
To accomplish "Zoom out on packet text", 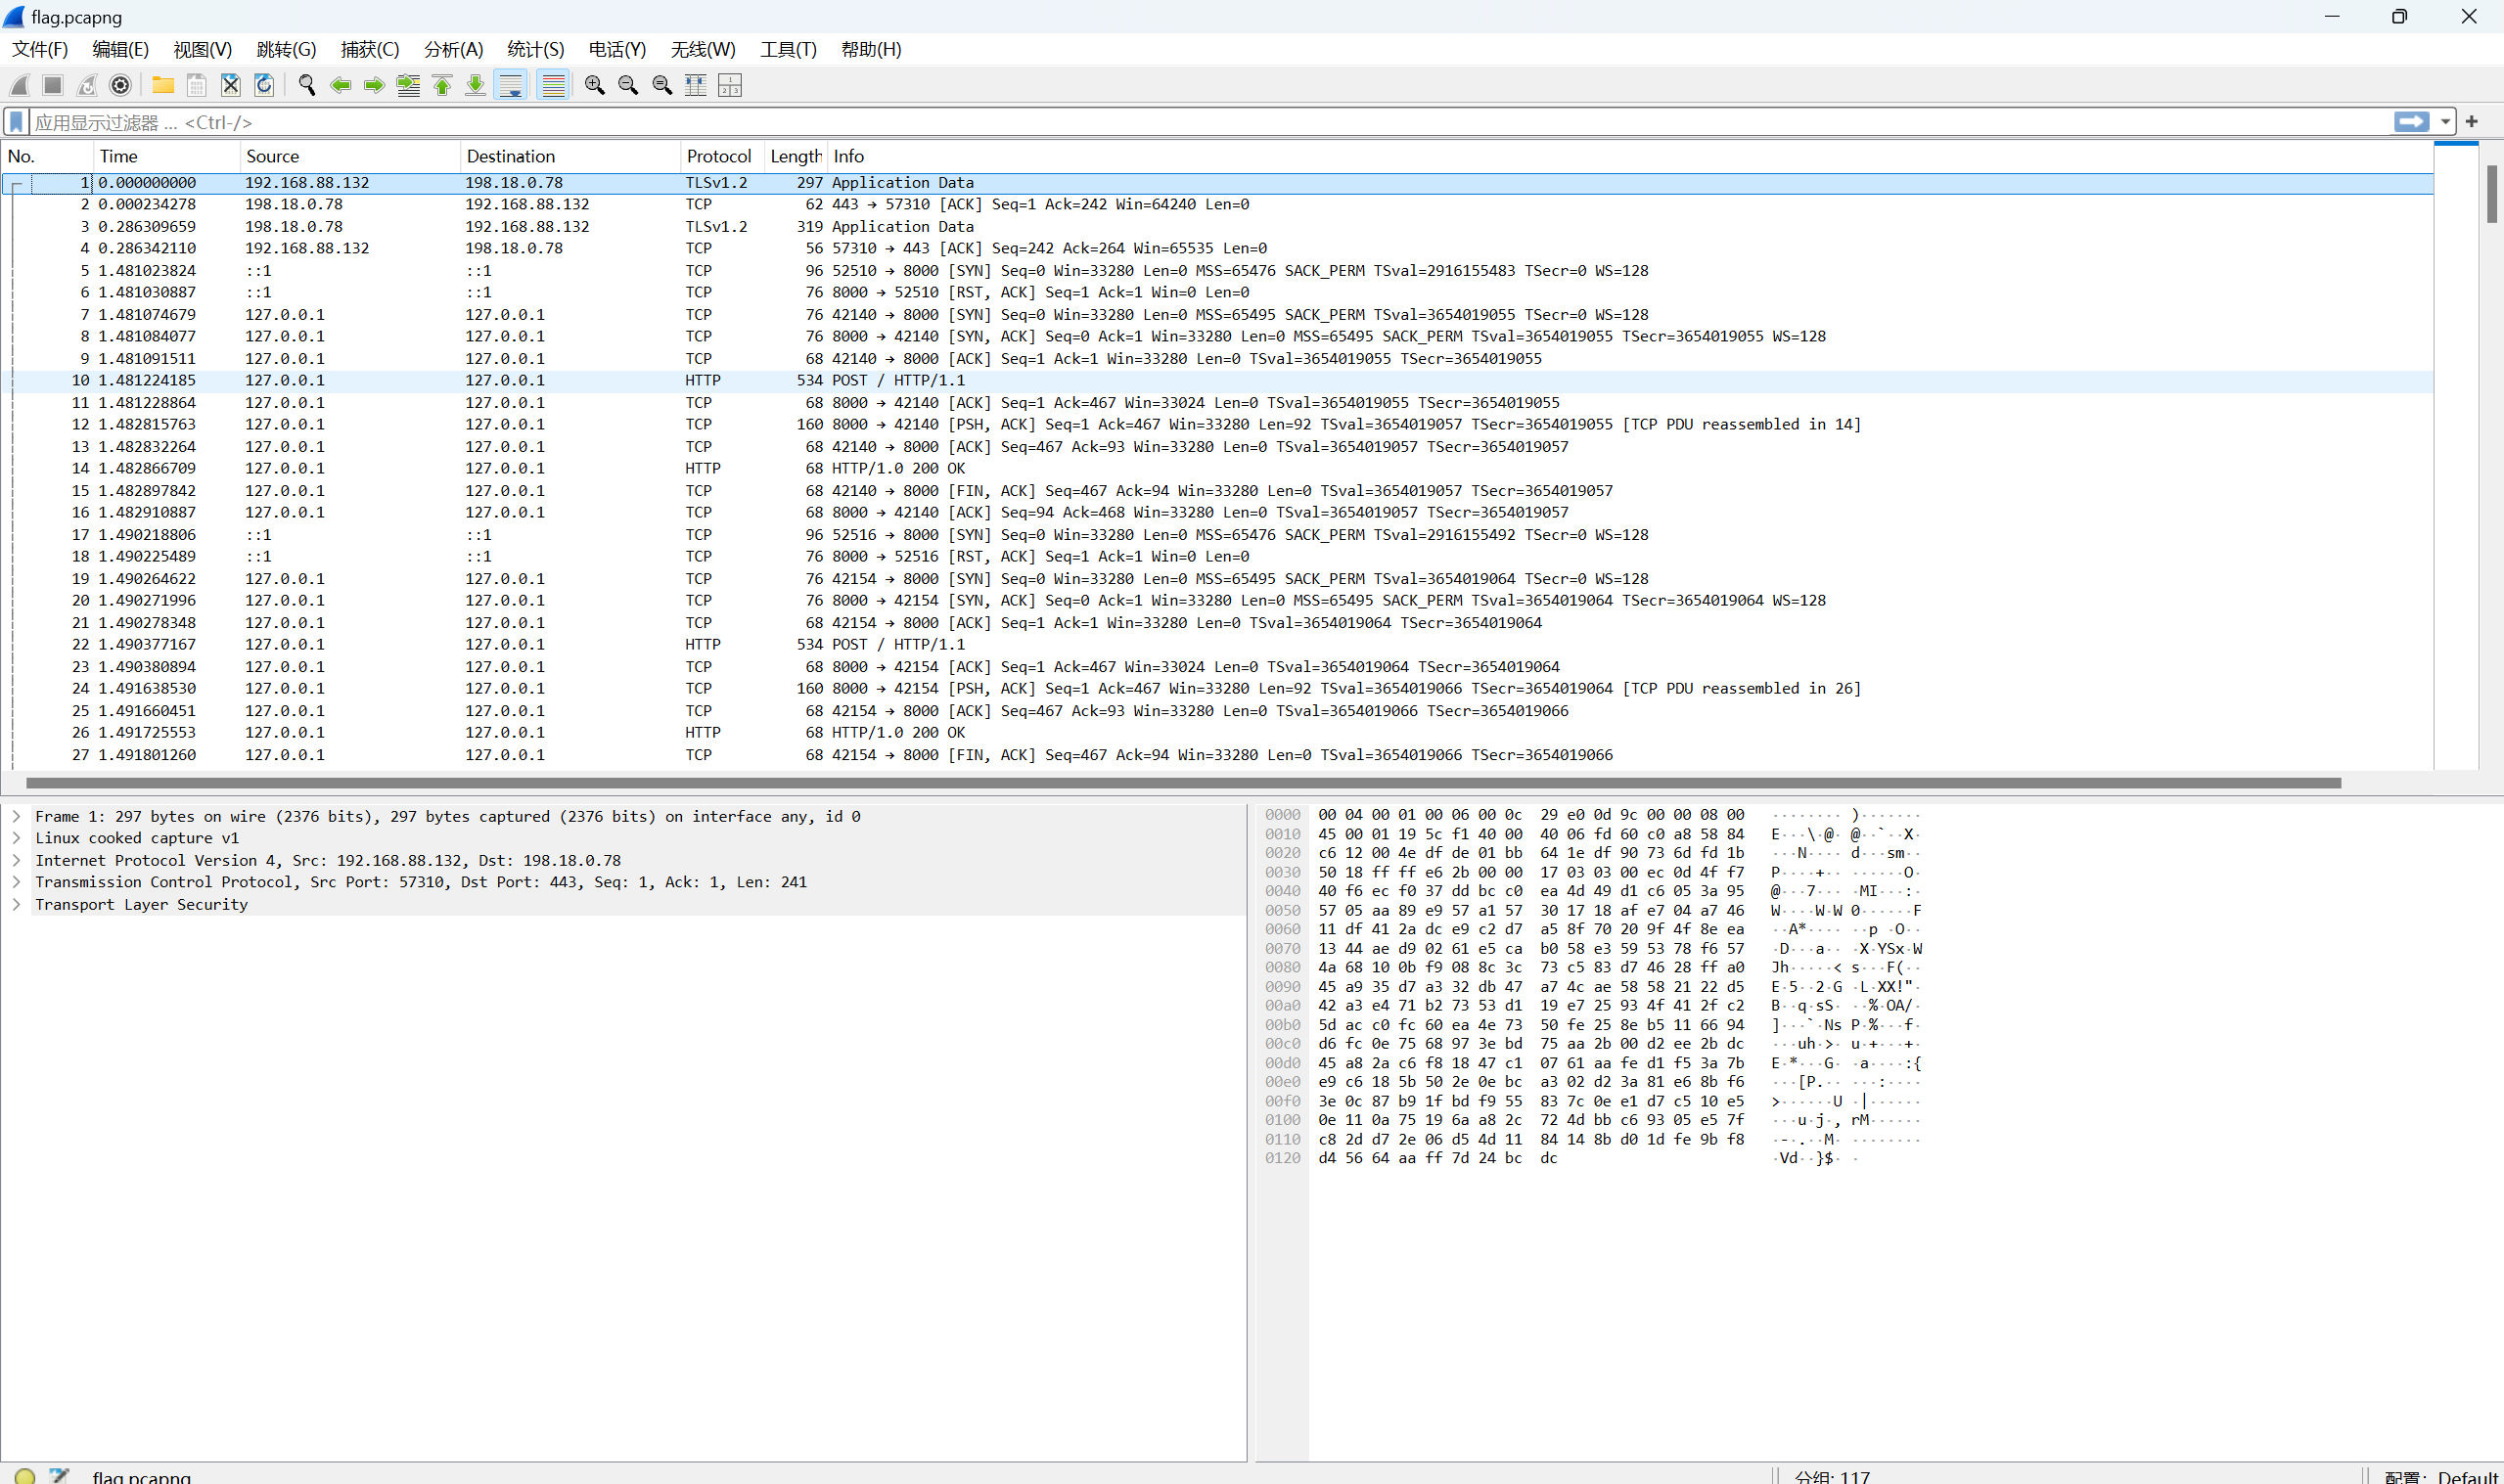I will [628, 85].
